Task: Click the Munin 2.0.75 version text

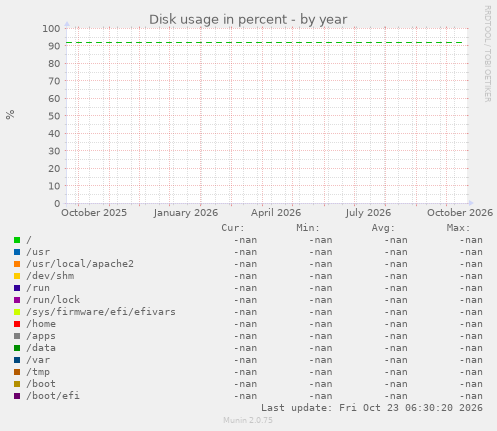Action: 248,420
